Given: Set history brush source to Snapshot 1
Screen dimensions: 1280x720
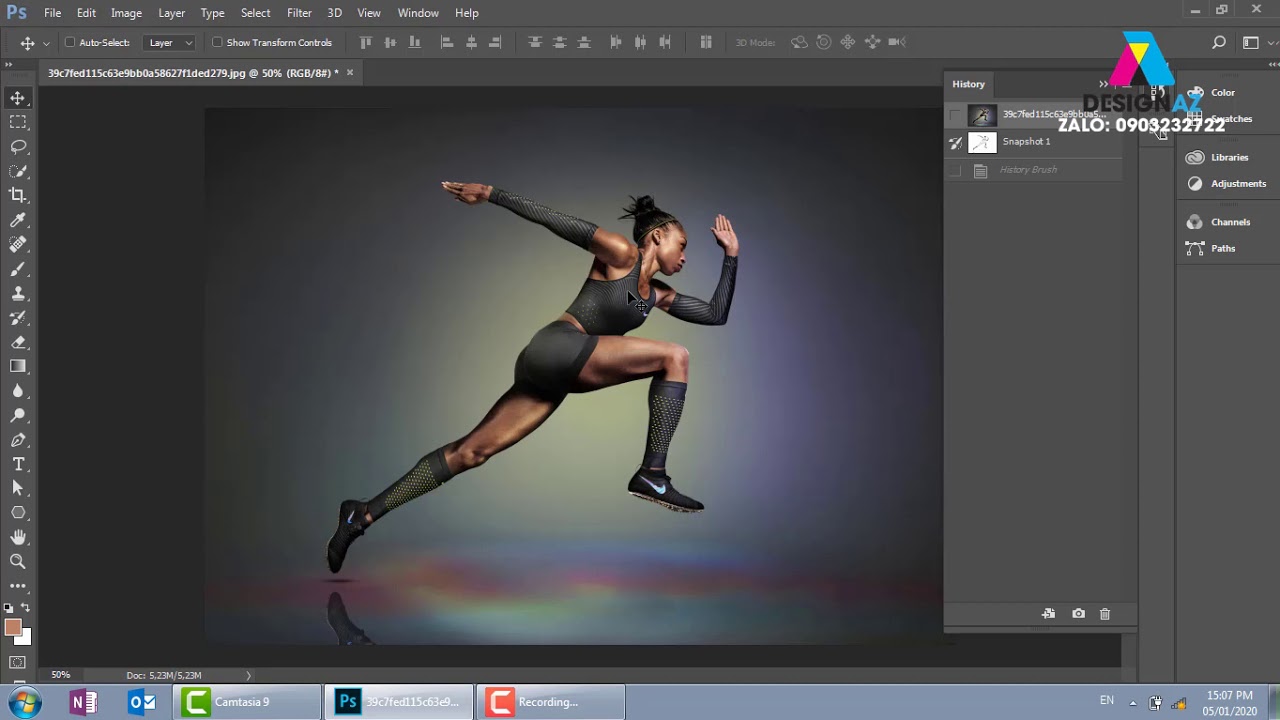Looking at the screenshot, I should coord(955,142).
